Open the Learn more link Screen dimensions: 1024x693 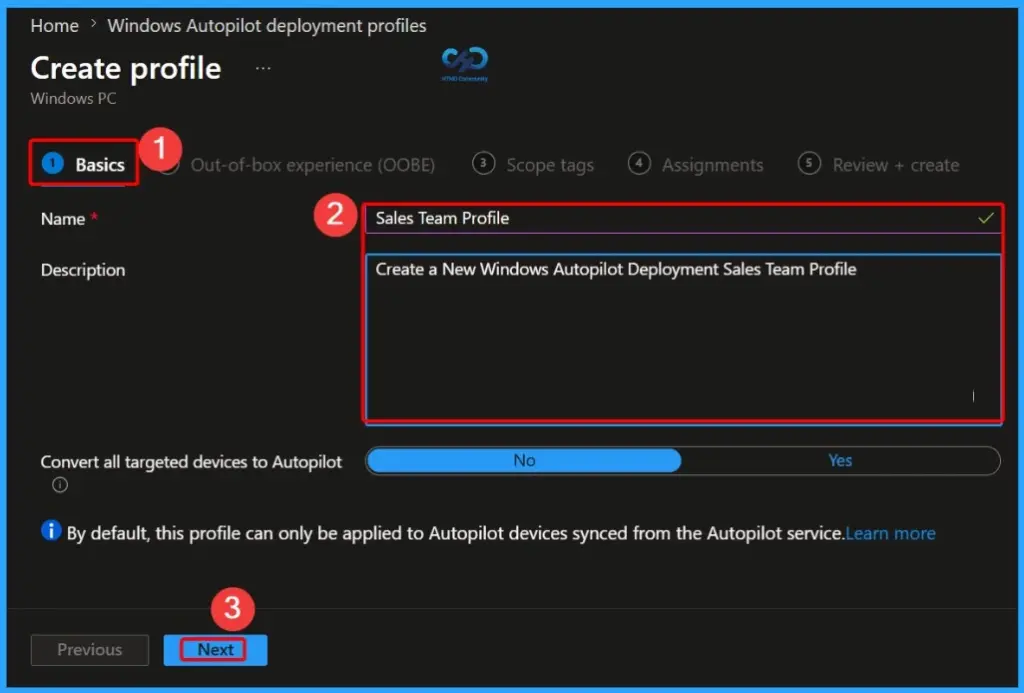(x=890, y=534)
